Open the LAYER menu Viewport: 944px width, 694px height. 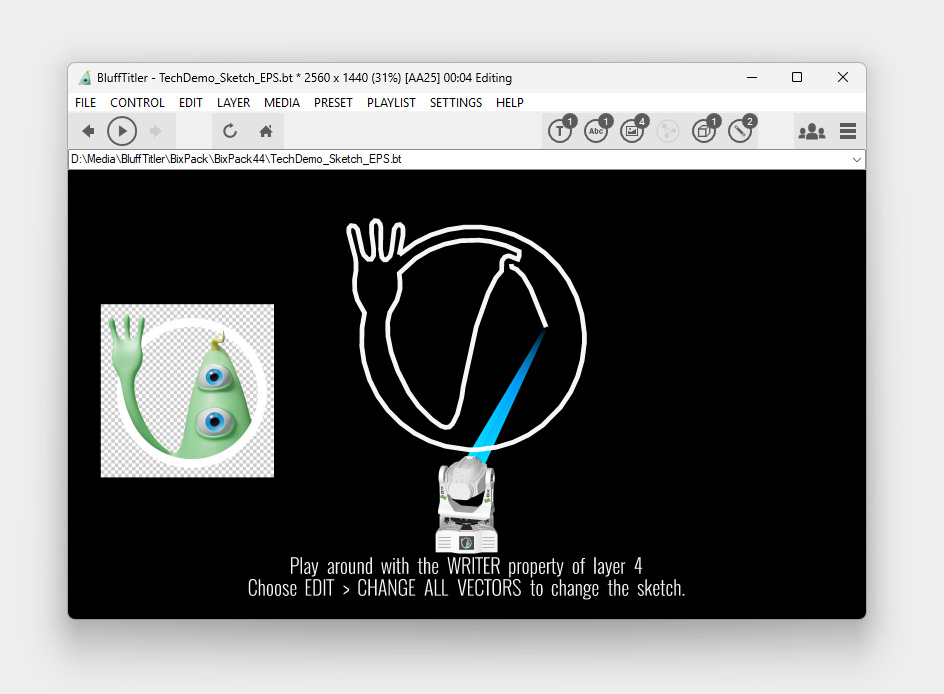[x=233, y=103]
